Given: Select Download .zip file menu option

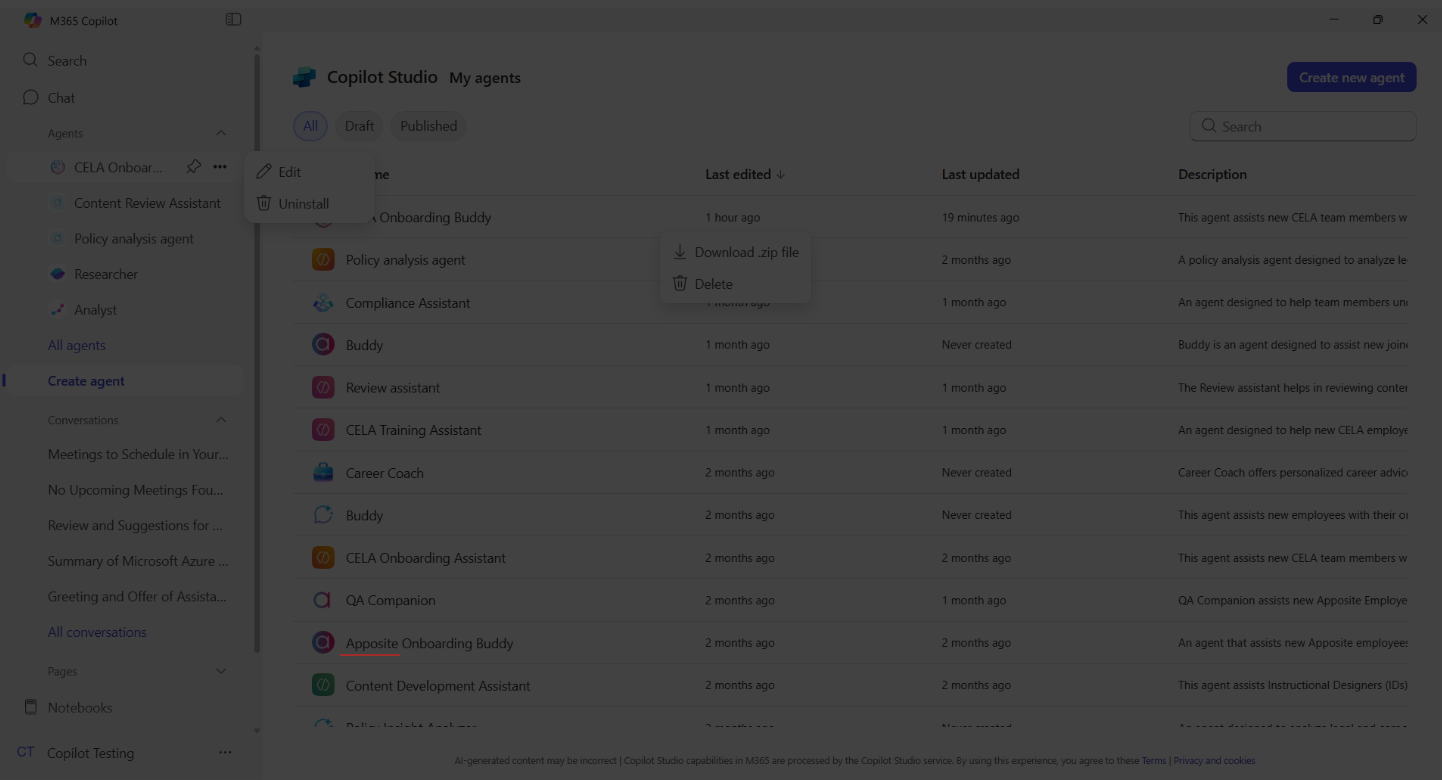Looking at the screenshot, I should [x=735, y=252].
